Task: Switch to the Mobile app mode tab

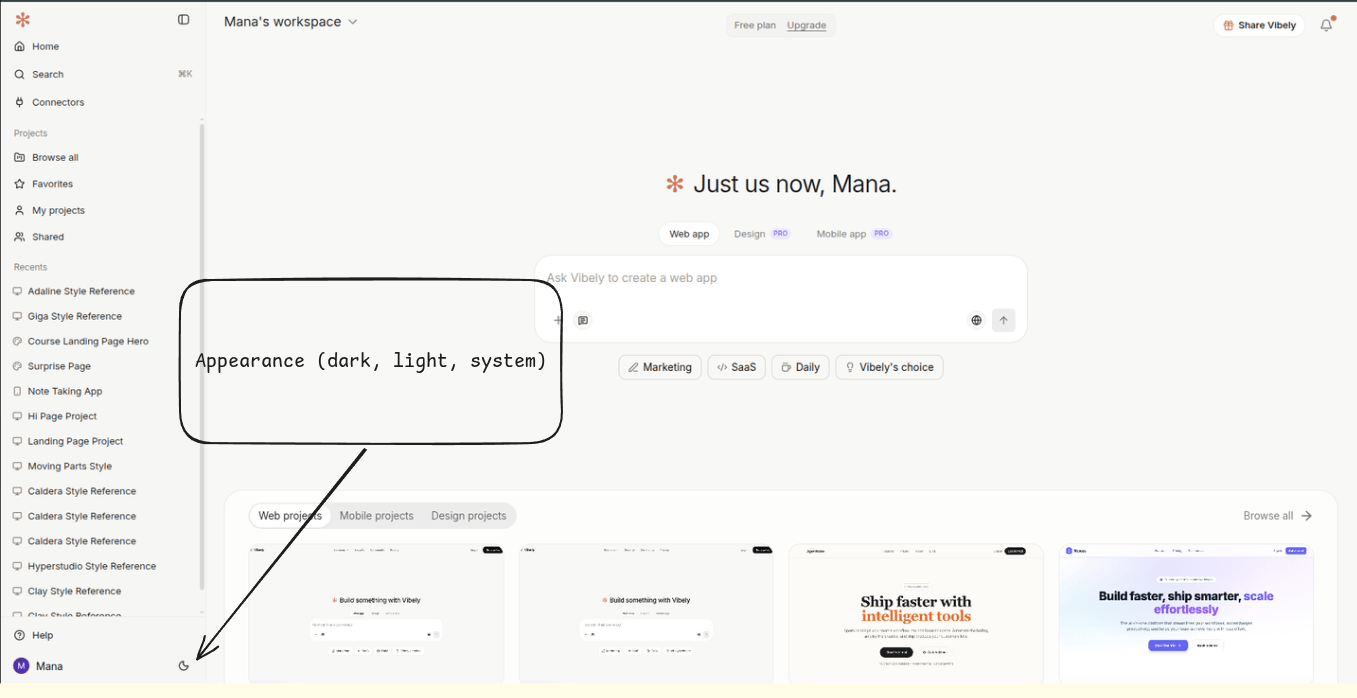Action: (853, 234)
